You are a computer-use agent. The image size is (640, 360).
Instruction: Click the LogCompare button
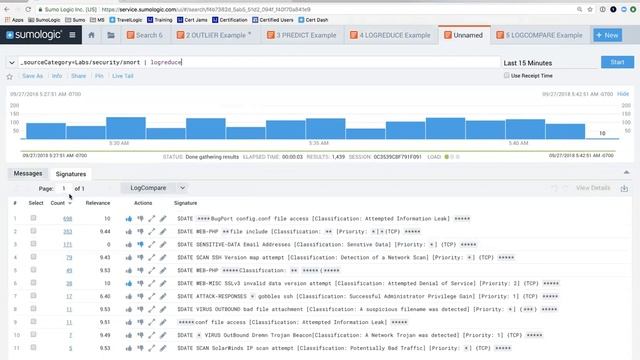148,188
